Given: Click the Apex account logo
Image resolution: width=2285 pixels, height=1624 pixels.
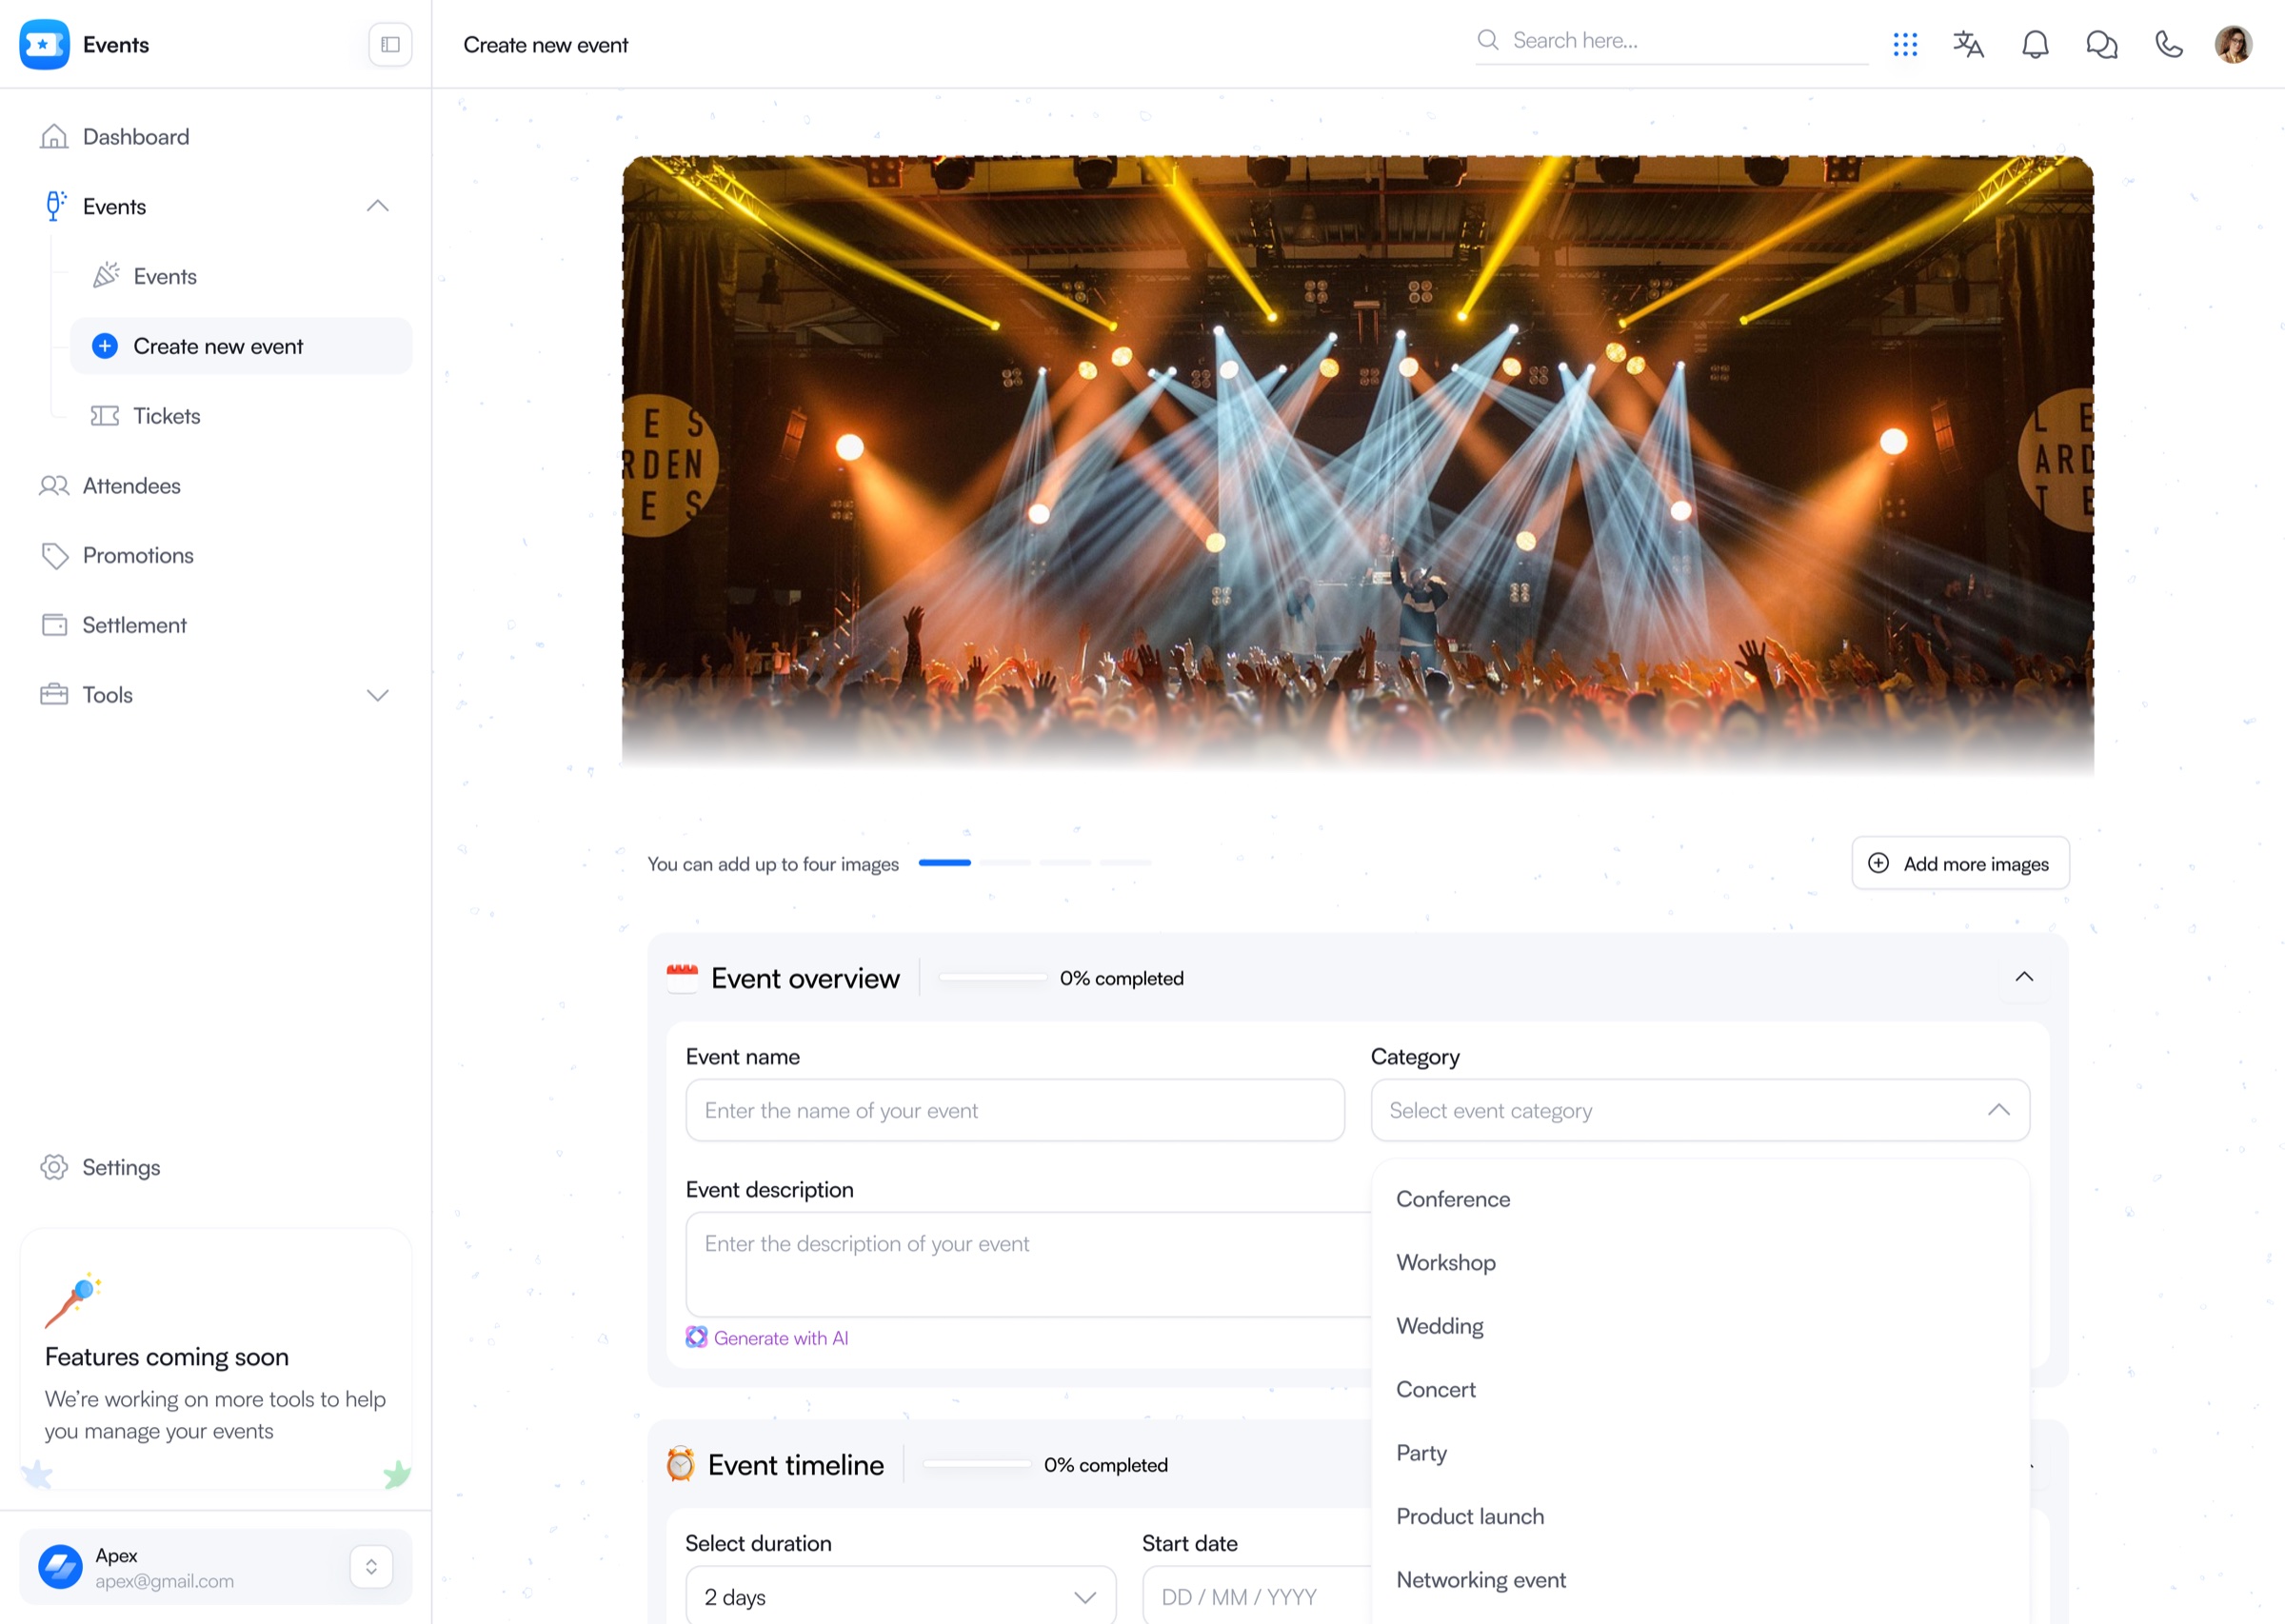Looking at the screenshot, I should 60,1566.
